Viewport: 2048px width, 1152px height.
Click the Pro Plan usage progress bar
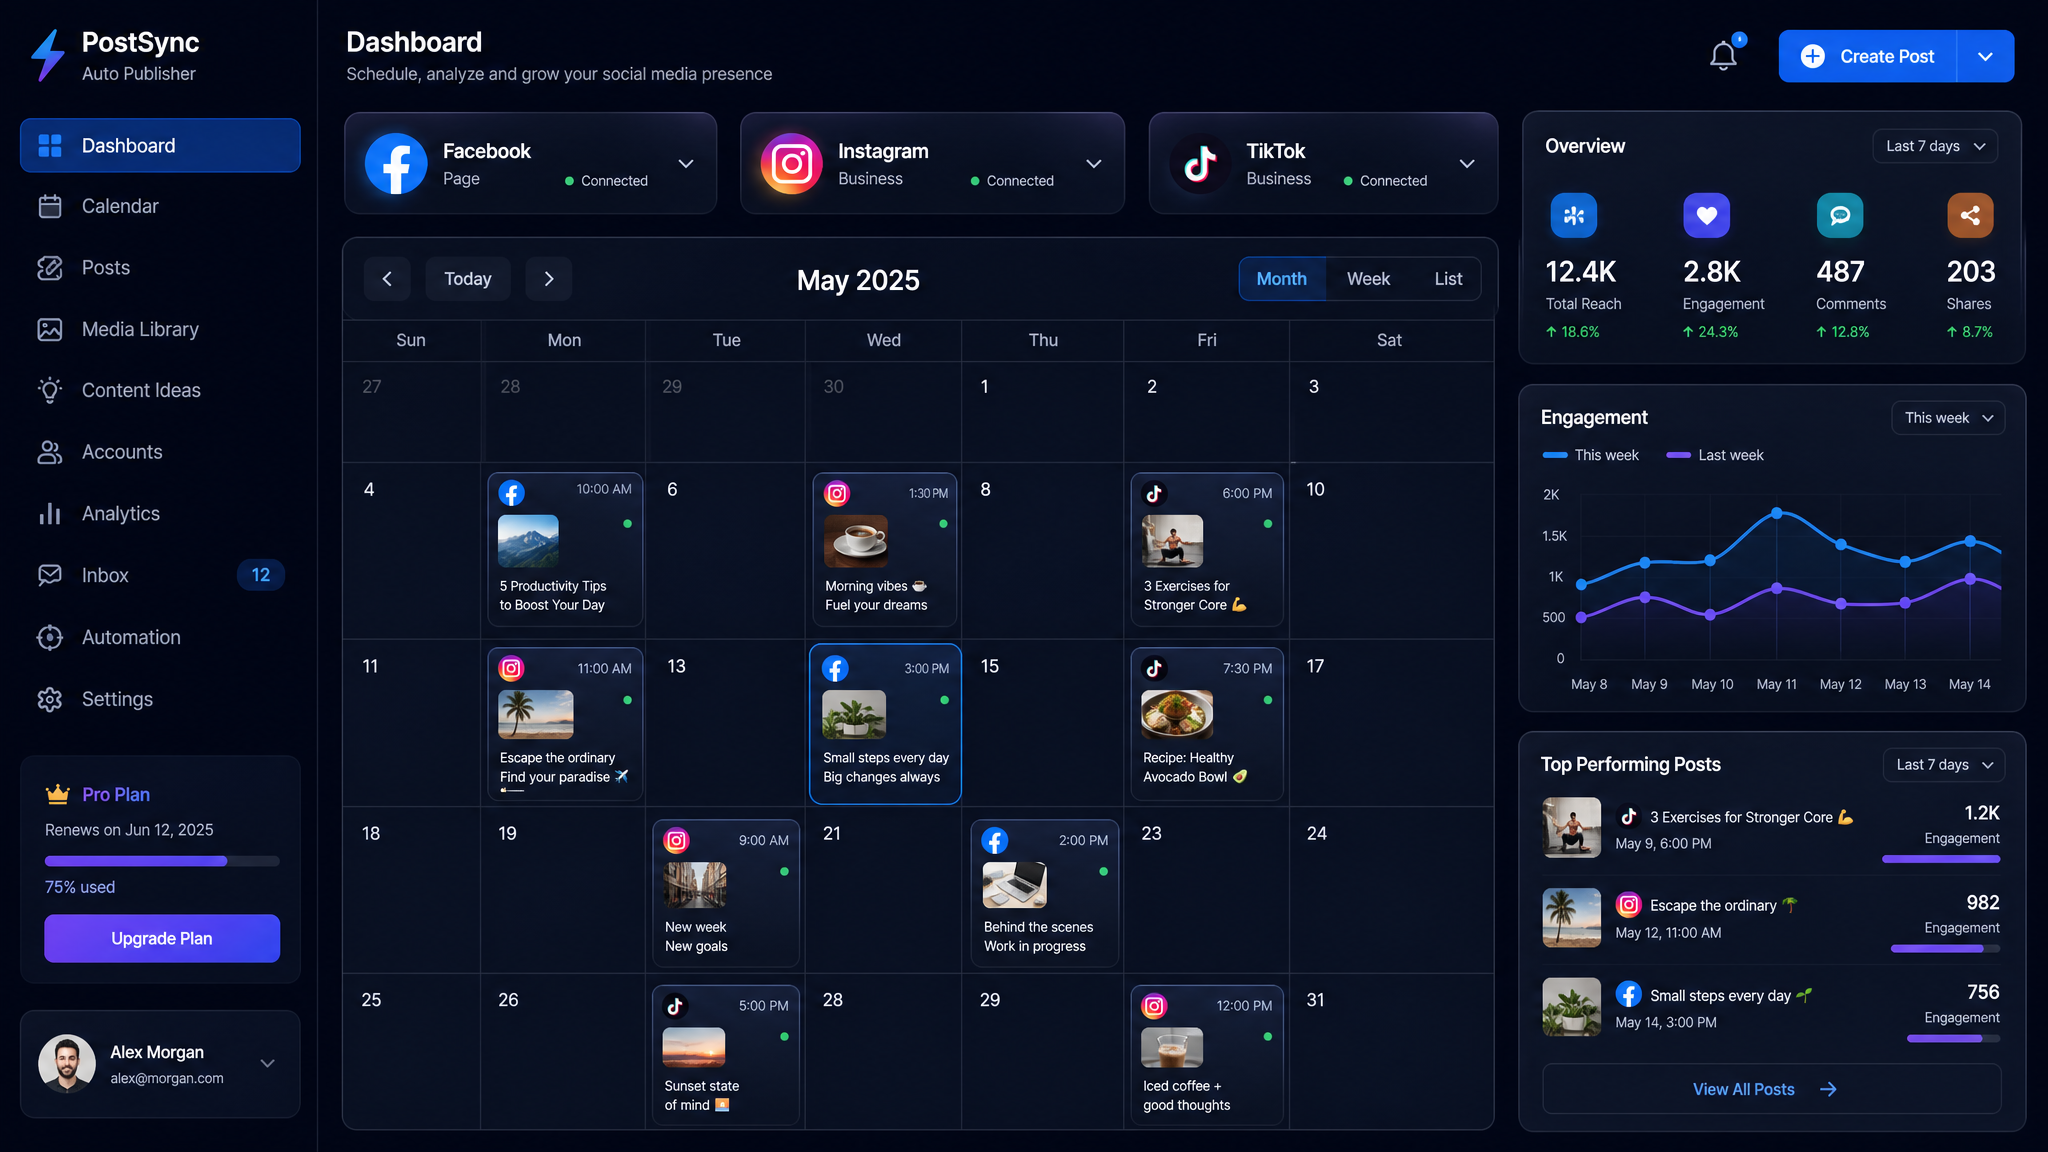[162, 861]
